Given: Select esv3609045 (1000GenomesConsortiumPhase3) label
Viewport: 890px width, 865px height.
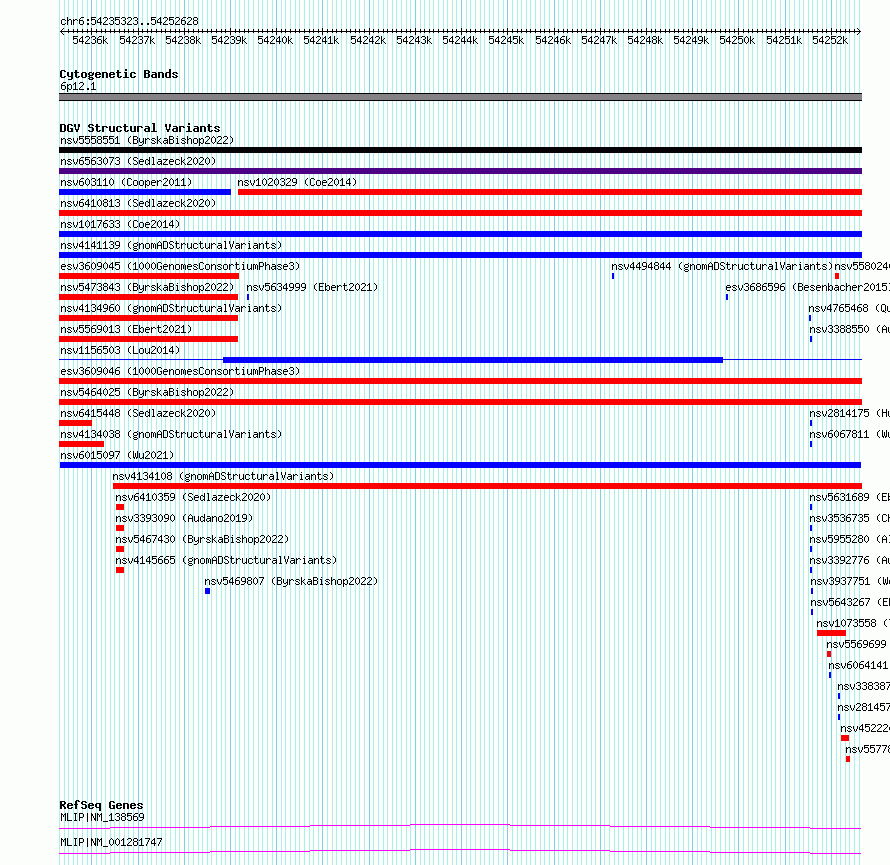Looking at the screenshot, I should [x=180, y=266].
